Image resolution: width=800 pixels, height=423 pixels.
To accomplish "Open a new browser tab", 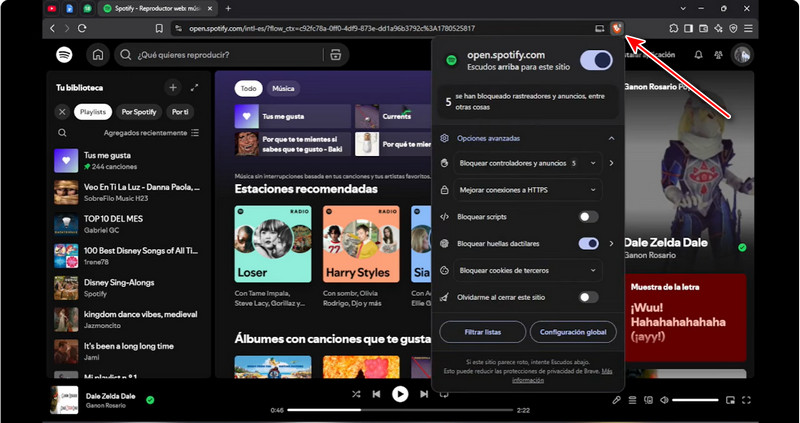I will pos(228,8).
